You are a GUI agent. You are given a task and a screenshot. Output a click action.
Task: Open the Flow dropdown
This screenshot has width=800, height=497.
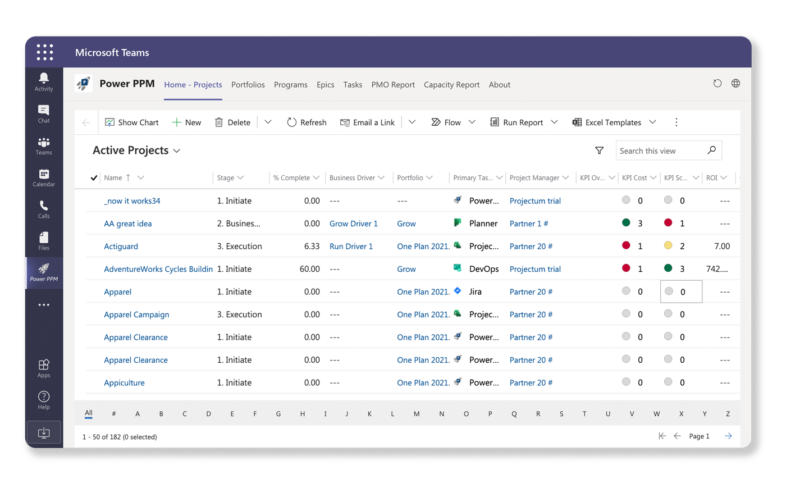[472, 122]
